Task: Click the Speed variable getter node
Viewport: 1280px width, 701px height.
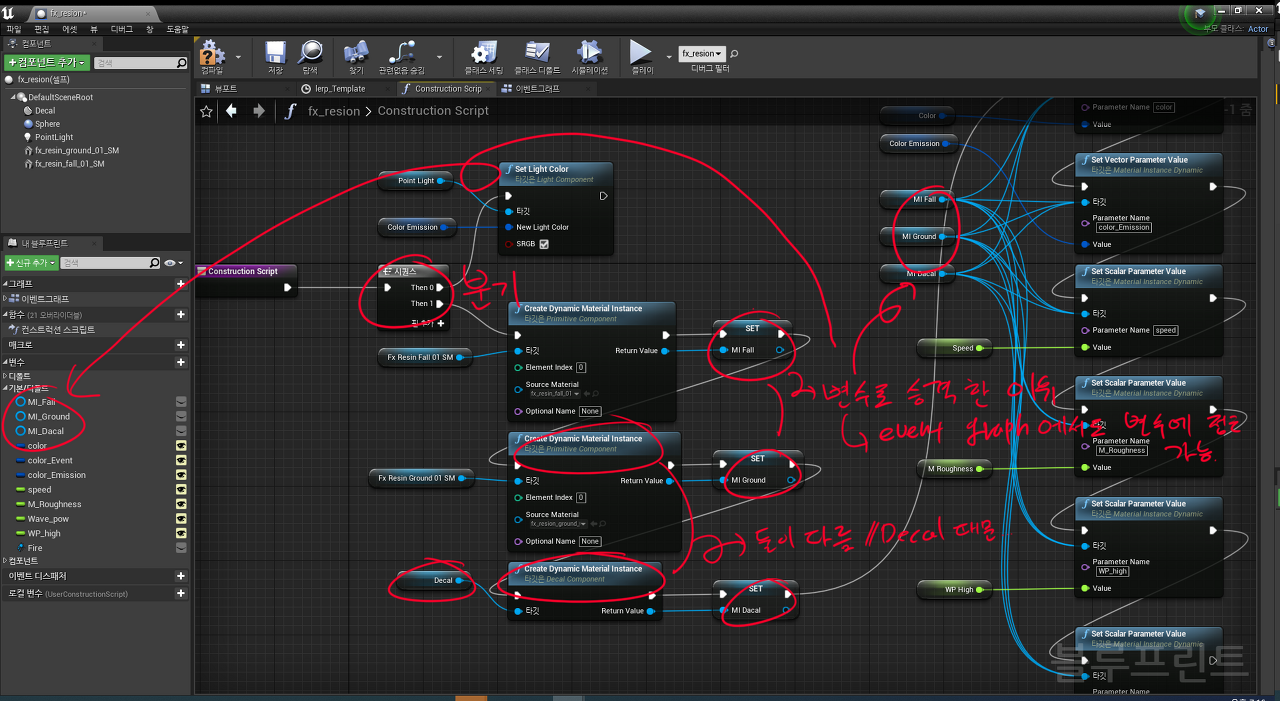Action: [954, 348]
